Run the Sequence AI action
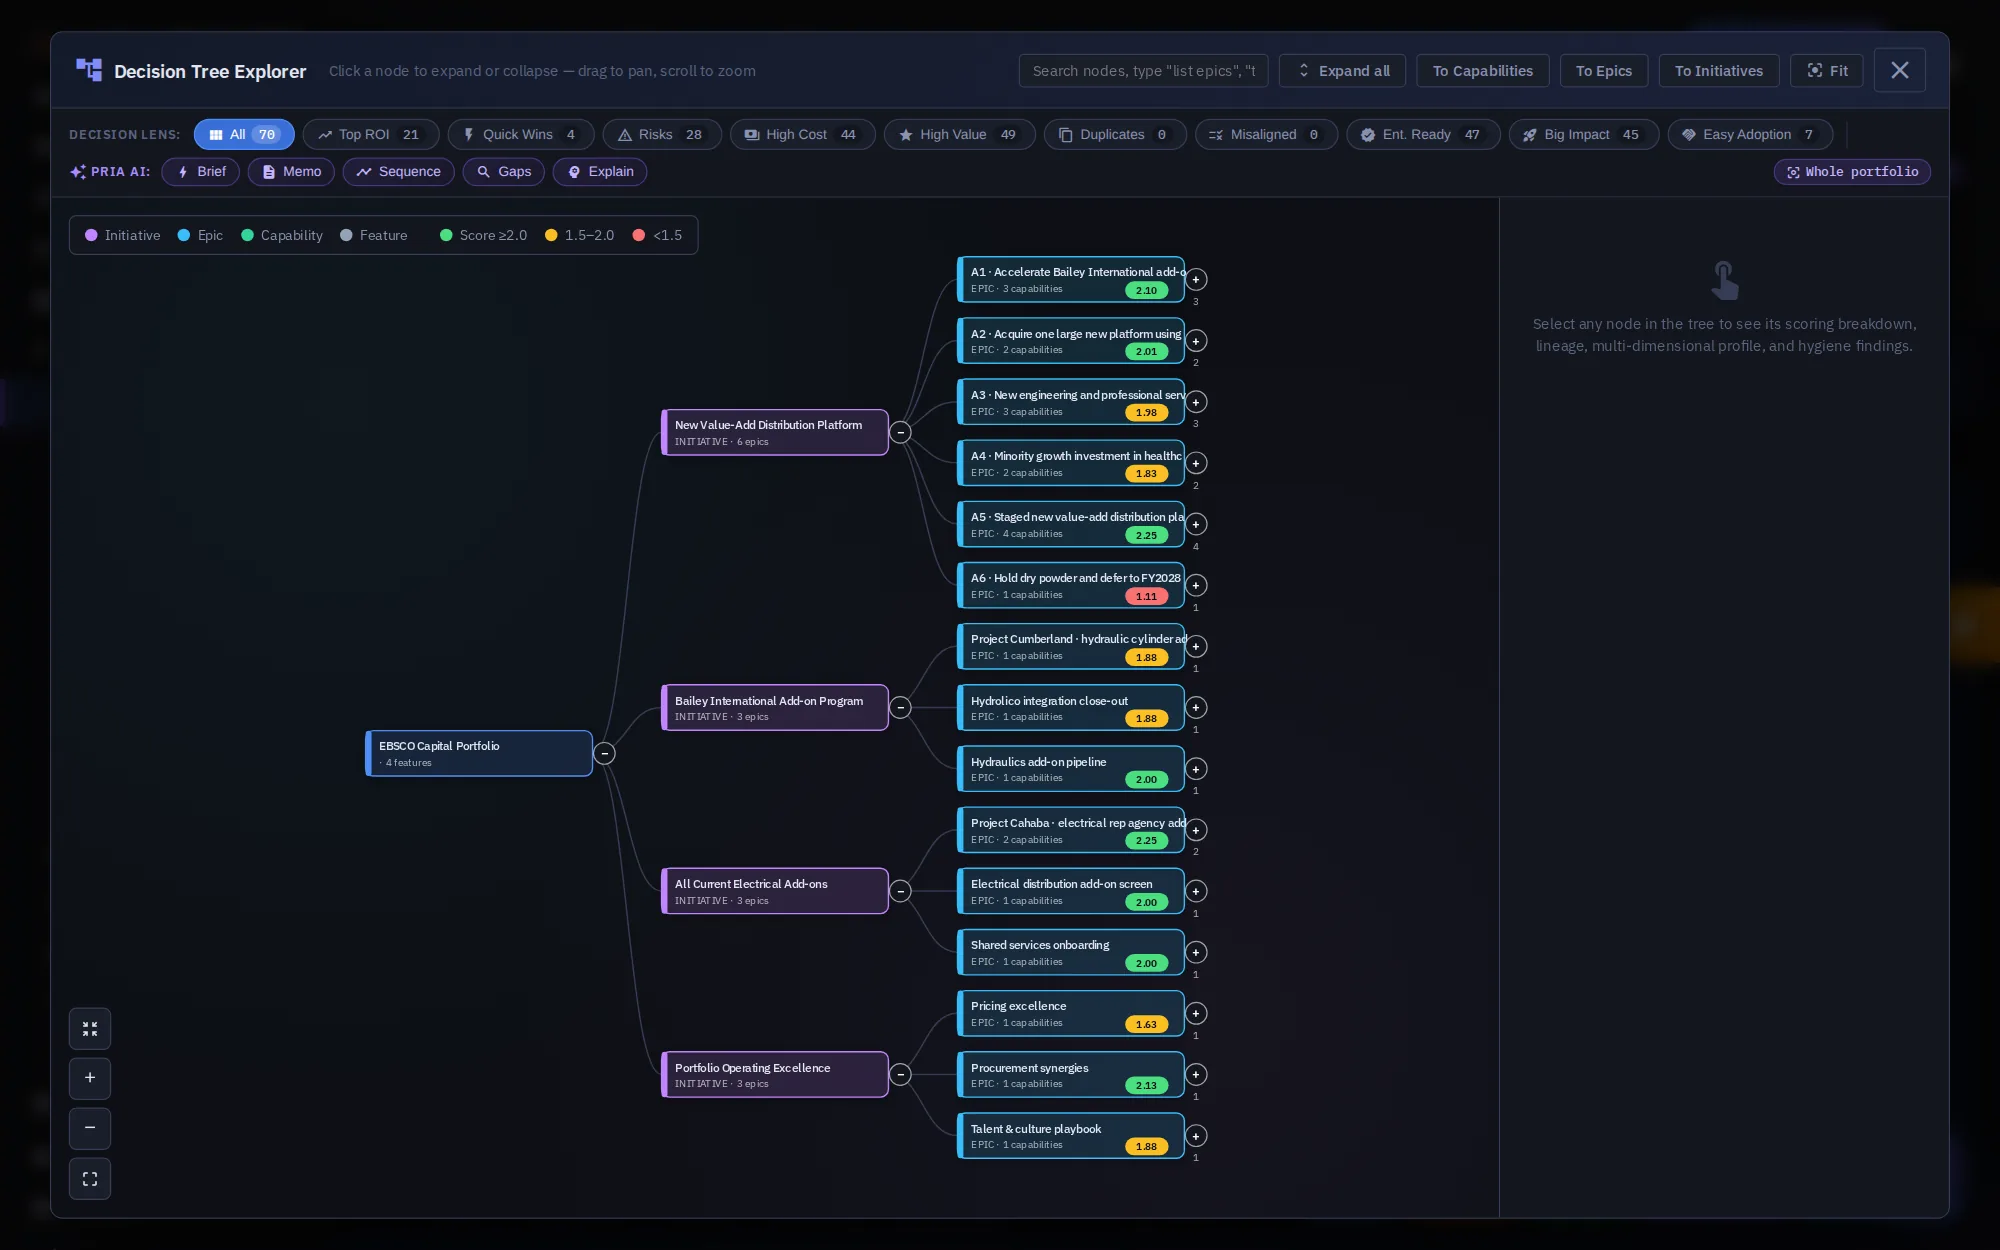Viewport: 2000px width, 1250px height. [398, 172]
